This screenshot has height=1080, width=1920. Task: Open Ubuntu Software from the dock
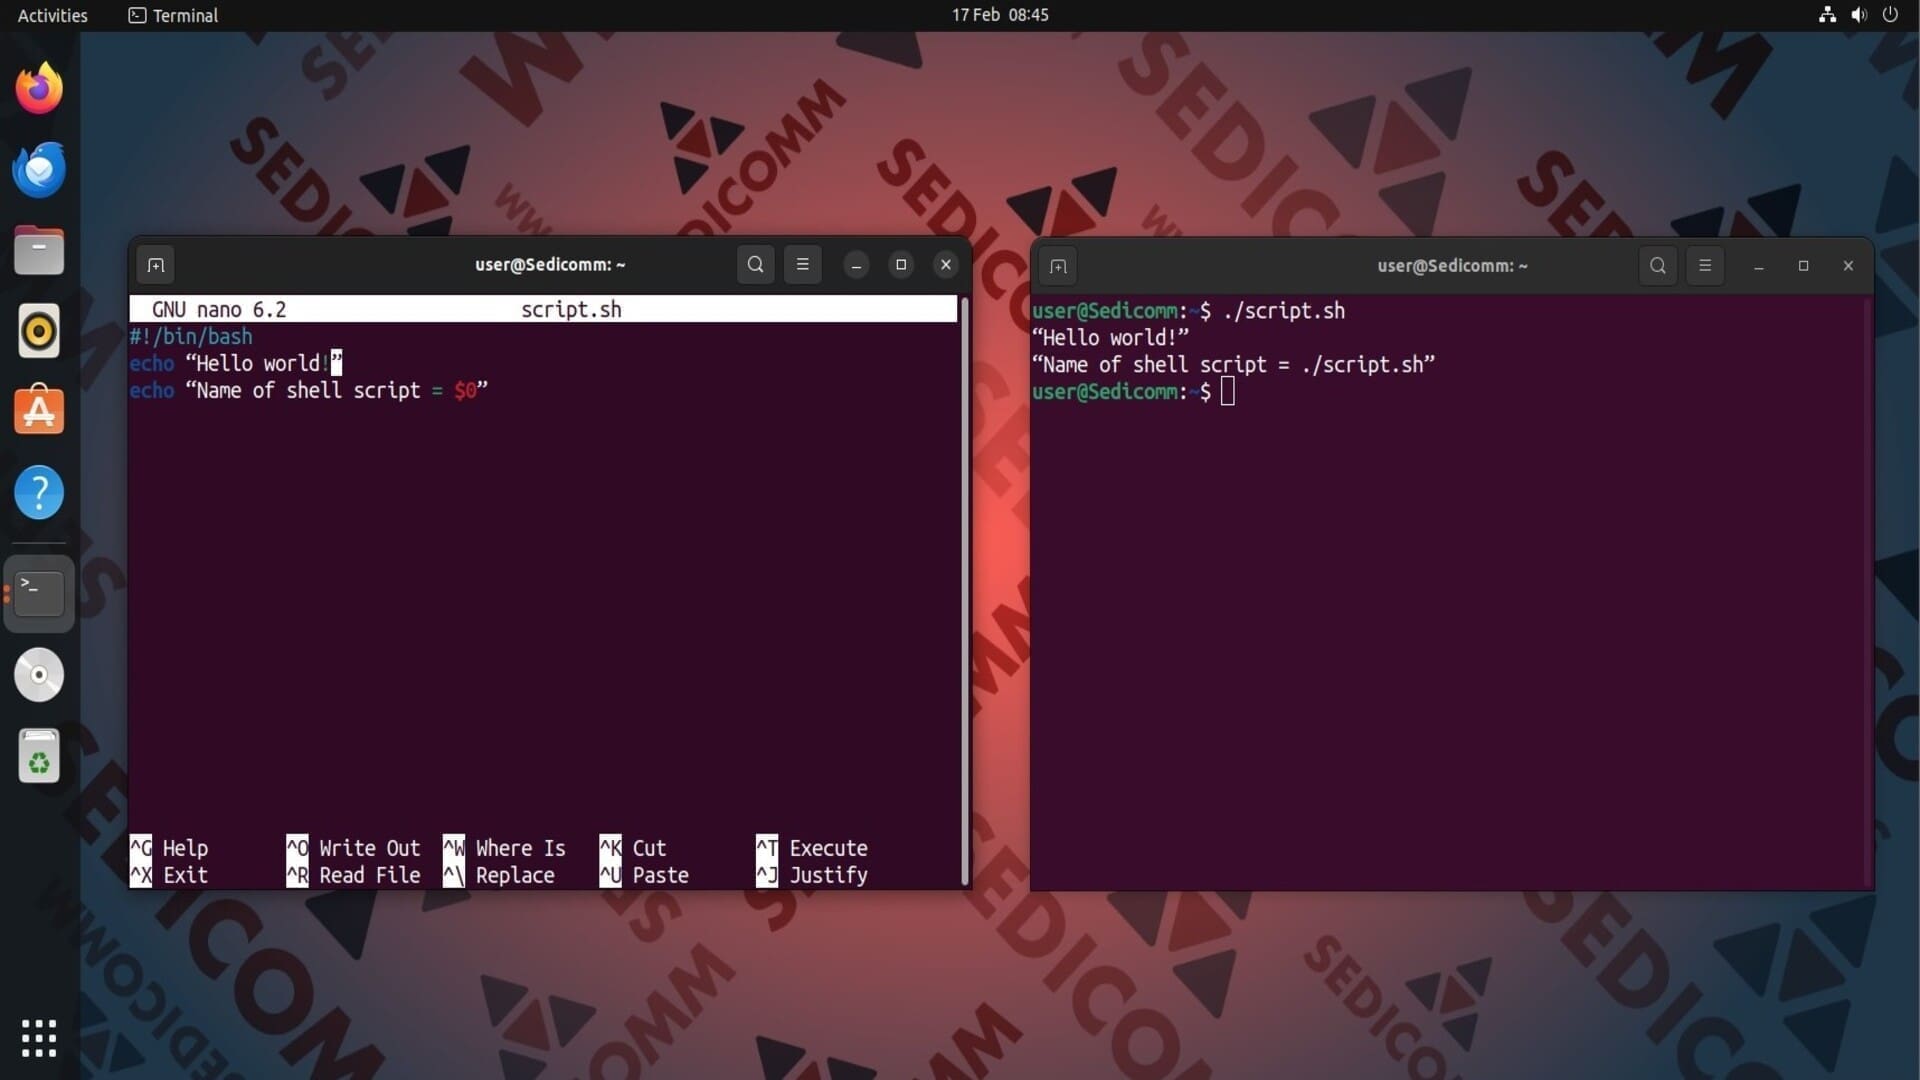pos(39,411)
